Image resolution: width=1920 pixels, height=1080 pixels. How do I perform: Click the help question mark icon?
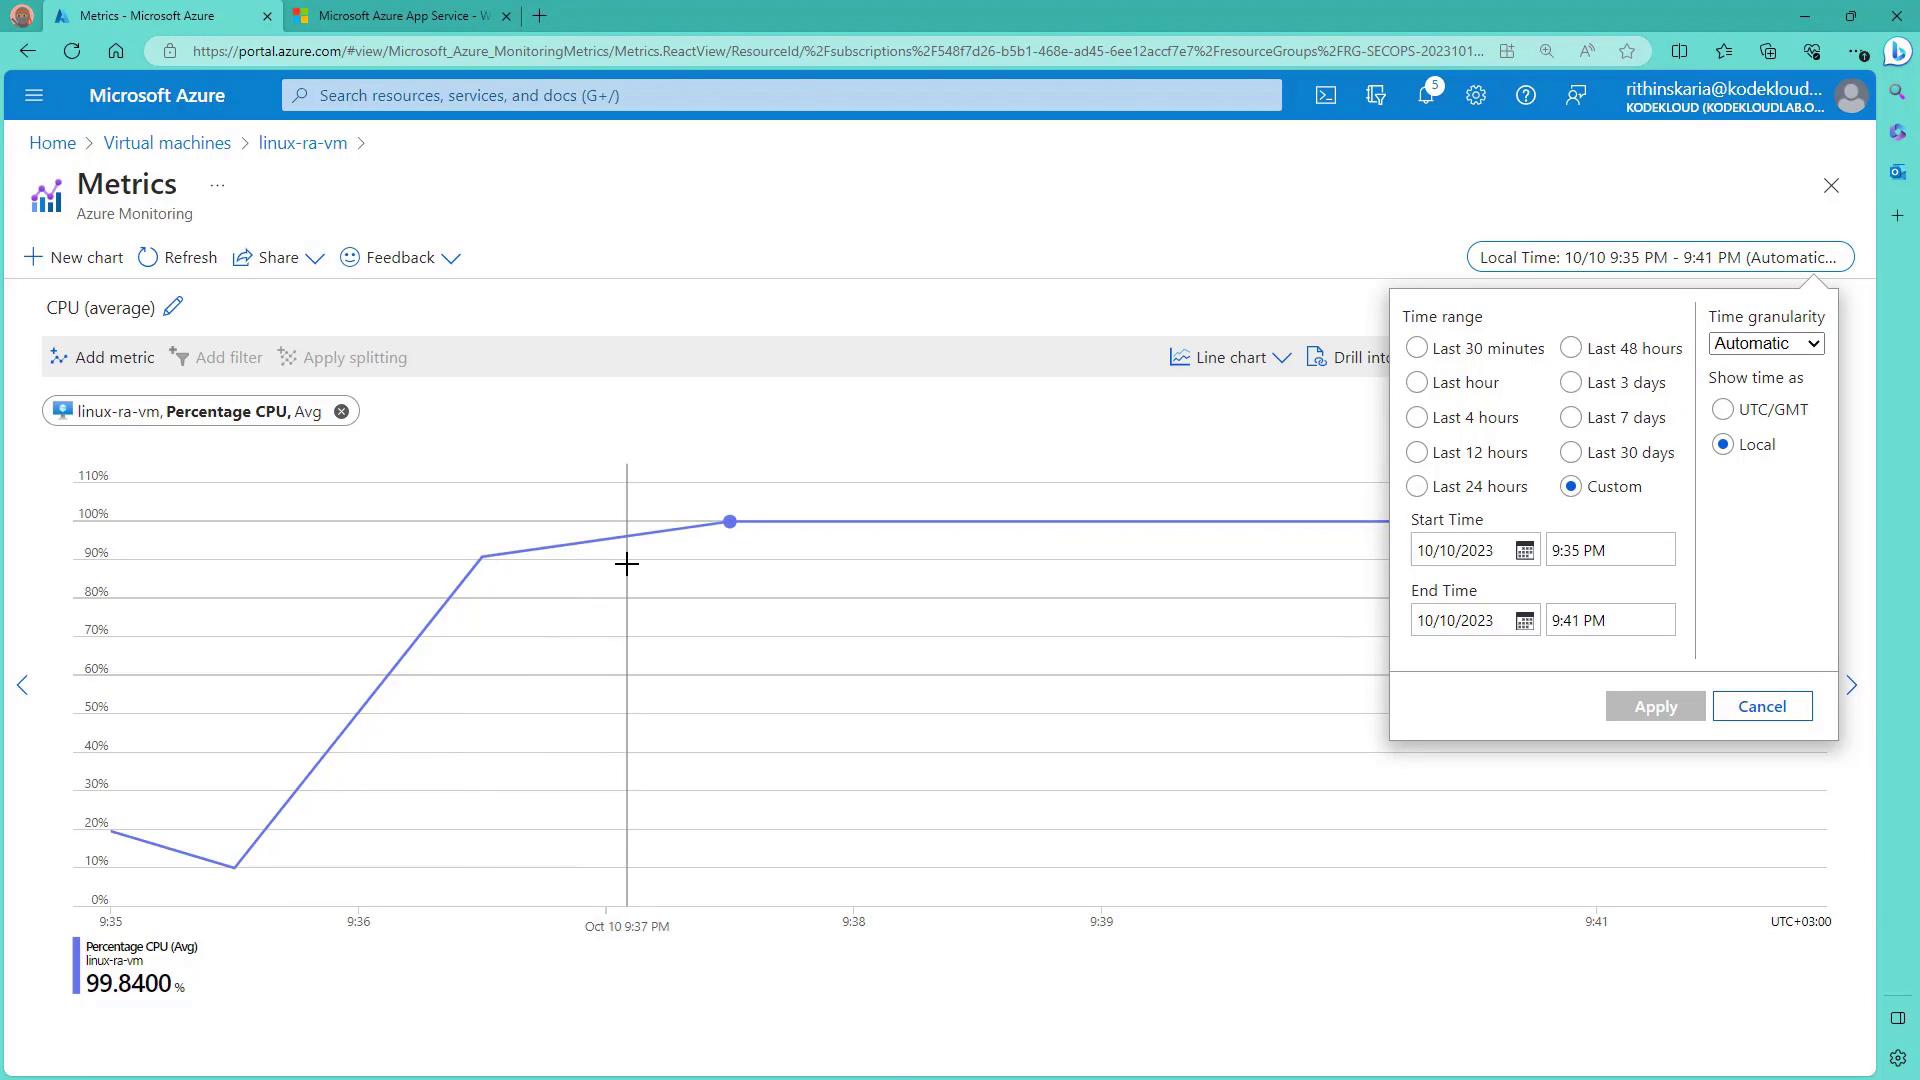pos(1525,95)
